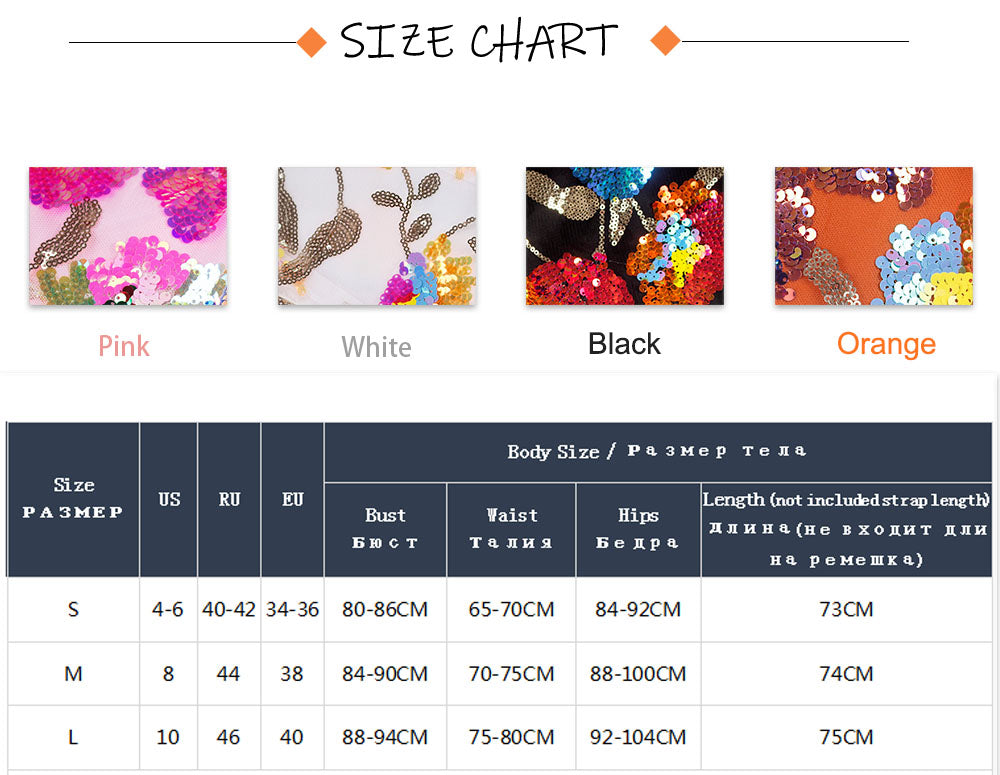Select the size M row label

tap(73, 674)
